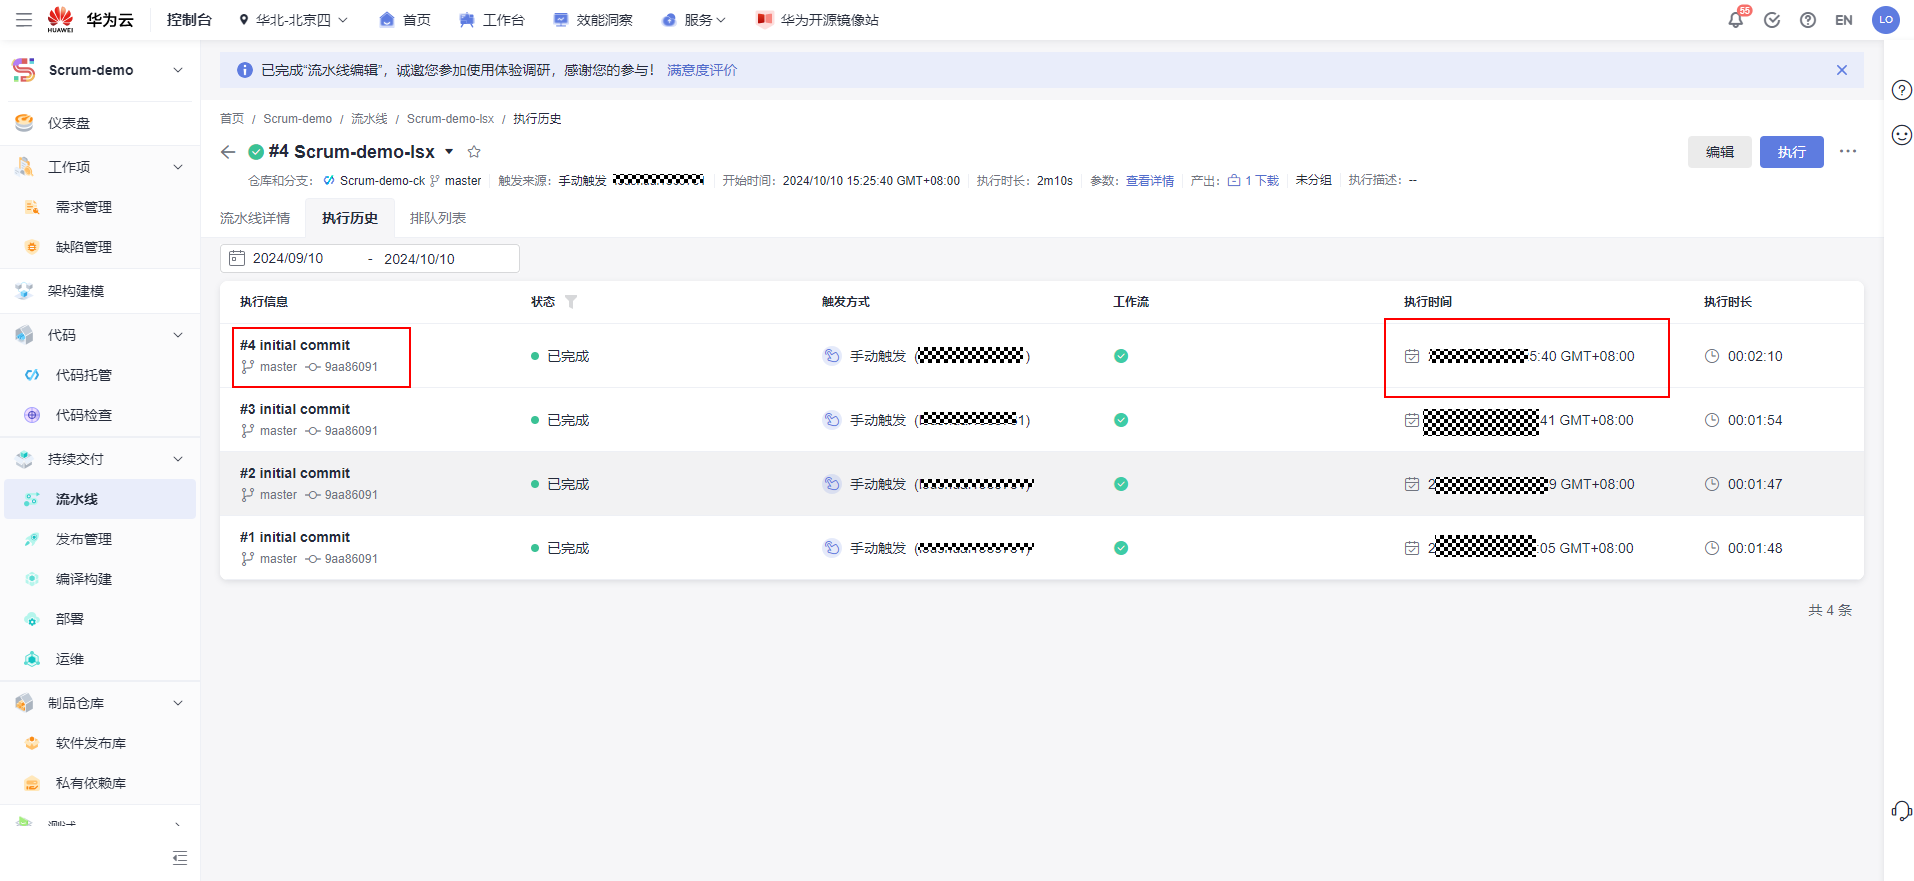Click the help circle icon on right edge
This screenshot has height=881, width=1914.
click(x=1902, y=90)
